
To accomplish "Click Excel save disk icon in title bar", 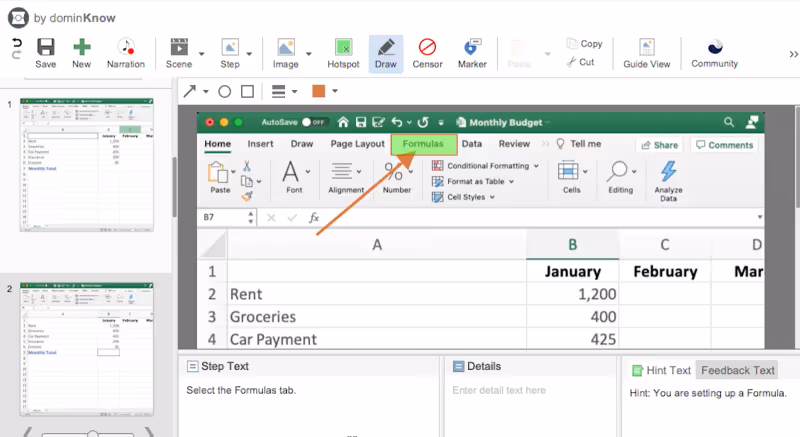I will (x=361, y=122).
